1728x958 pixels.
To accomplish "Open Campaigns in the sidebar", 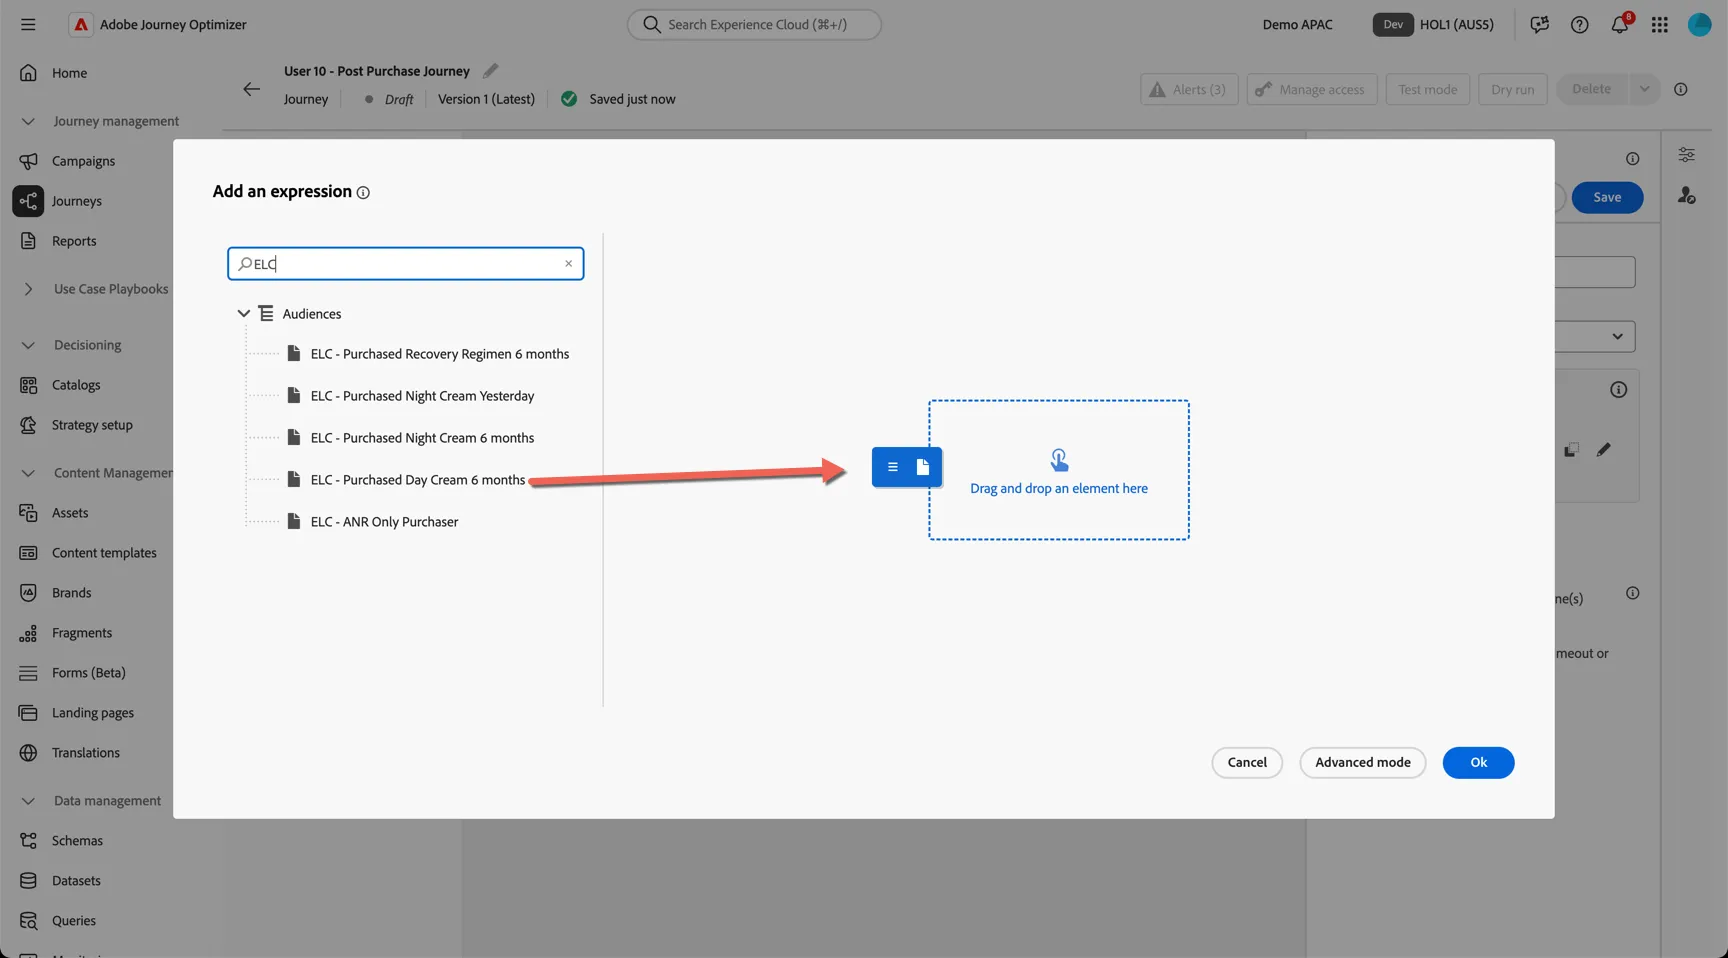I will pyautogui.click(x=84, y=161).
